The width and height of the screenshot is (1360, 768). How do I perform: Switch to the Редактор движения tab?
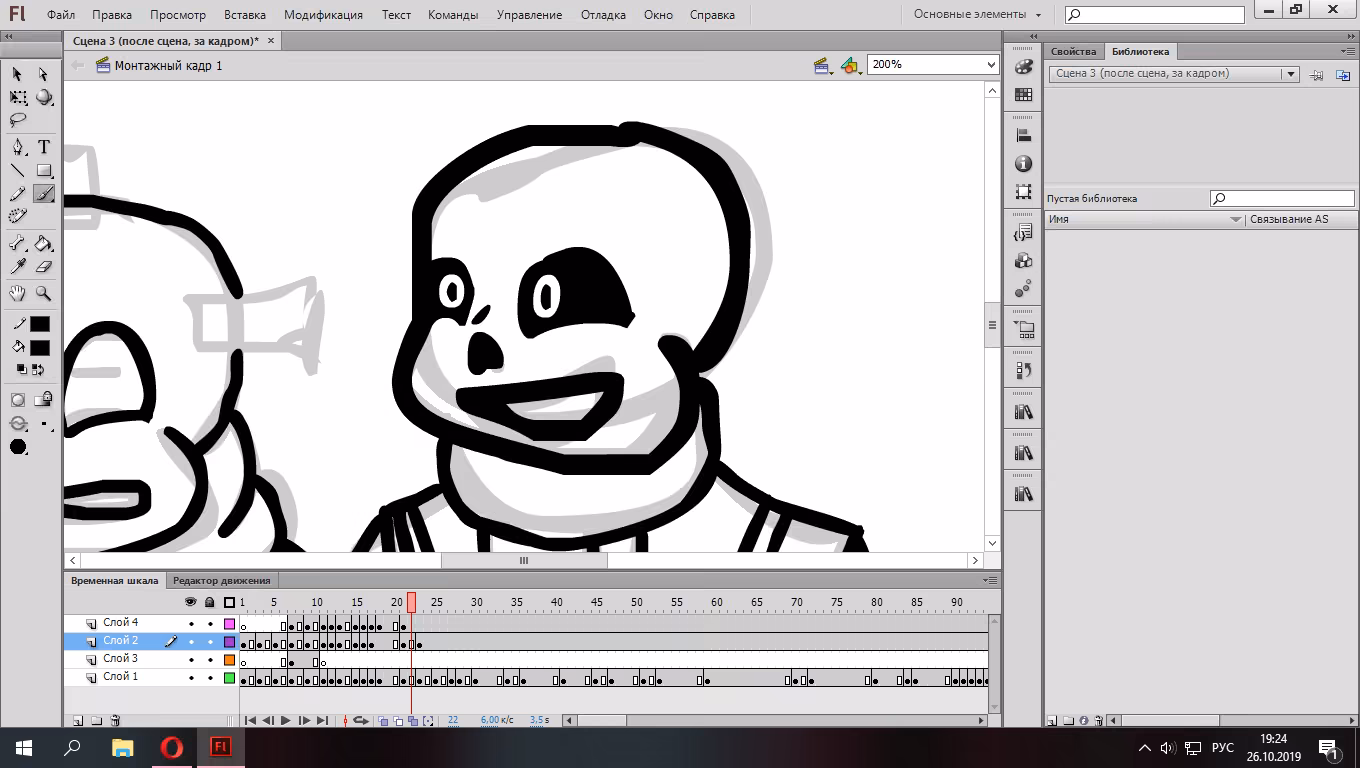pyautogui.click(x=221, y=580)
